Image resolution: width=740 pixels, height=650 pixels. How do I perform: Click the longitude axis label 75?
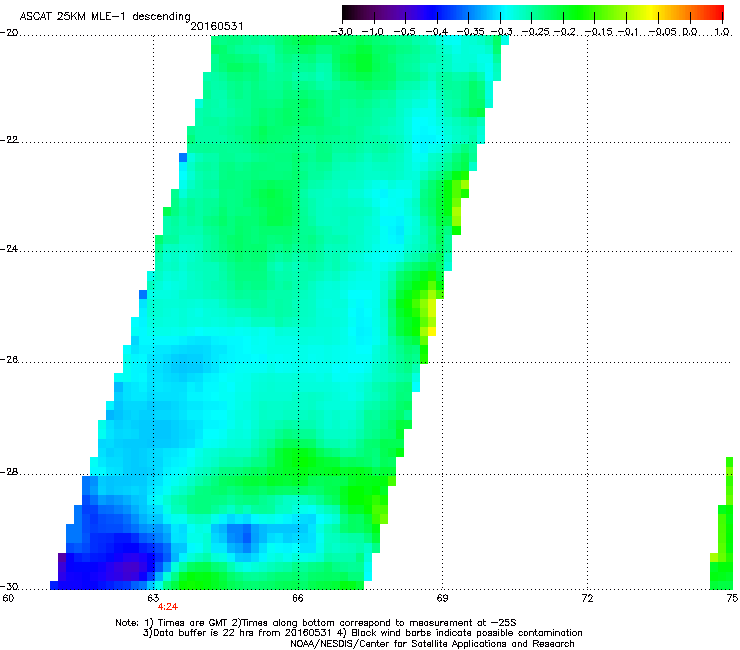(732, 598)
